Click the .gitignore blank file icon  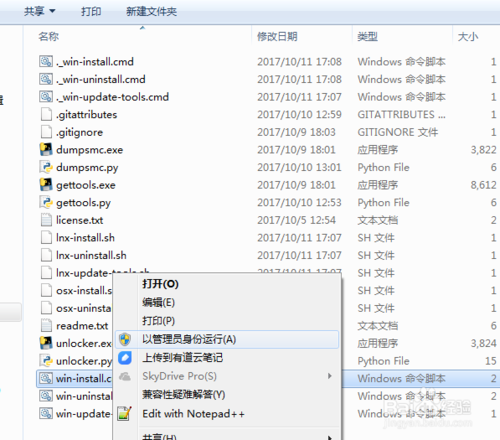46,132
